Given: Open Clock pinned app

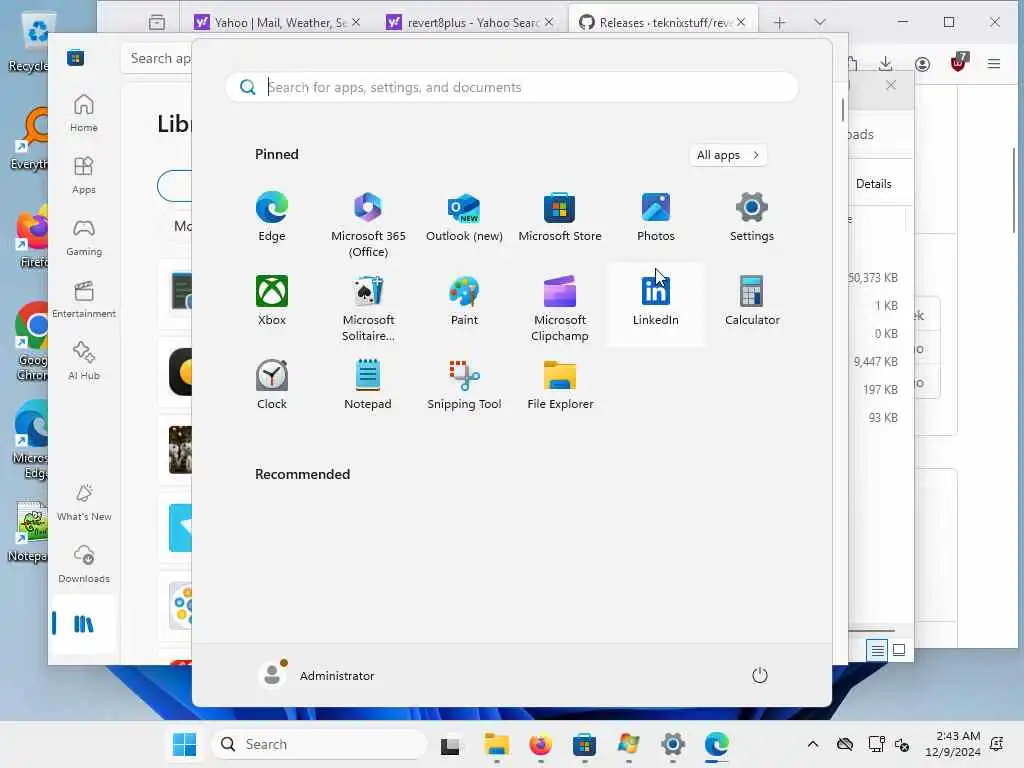Looking at the screenshot, I should coord(272,385).
